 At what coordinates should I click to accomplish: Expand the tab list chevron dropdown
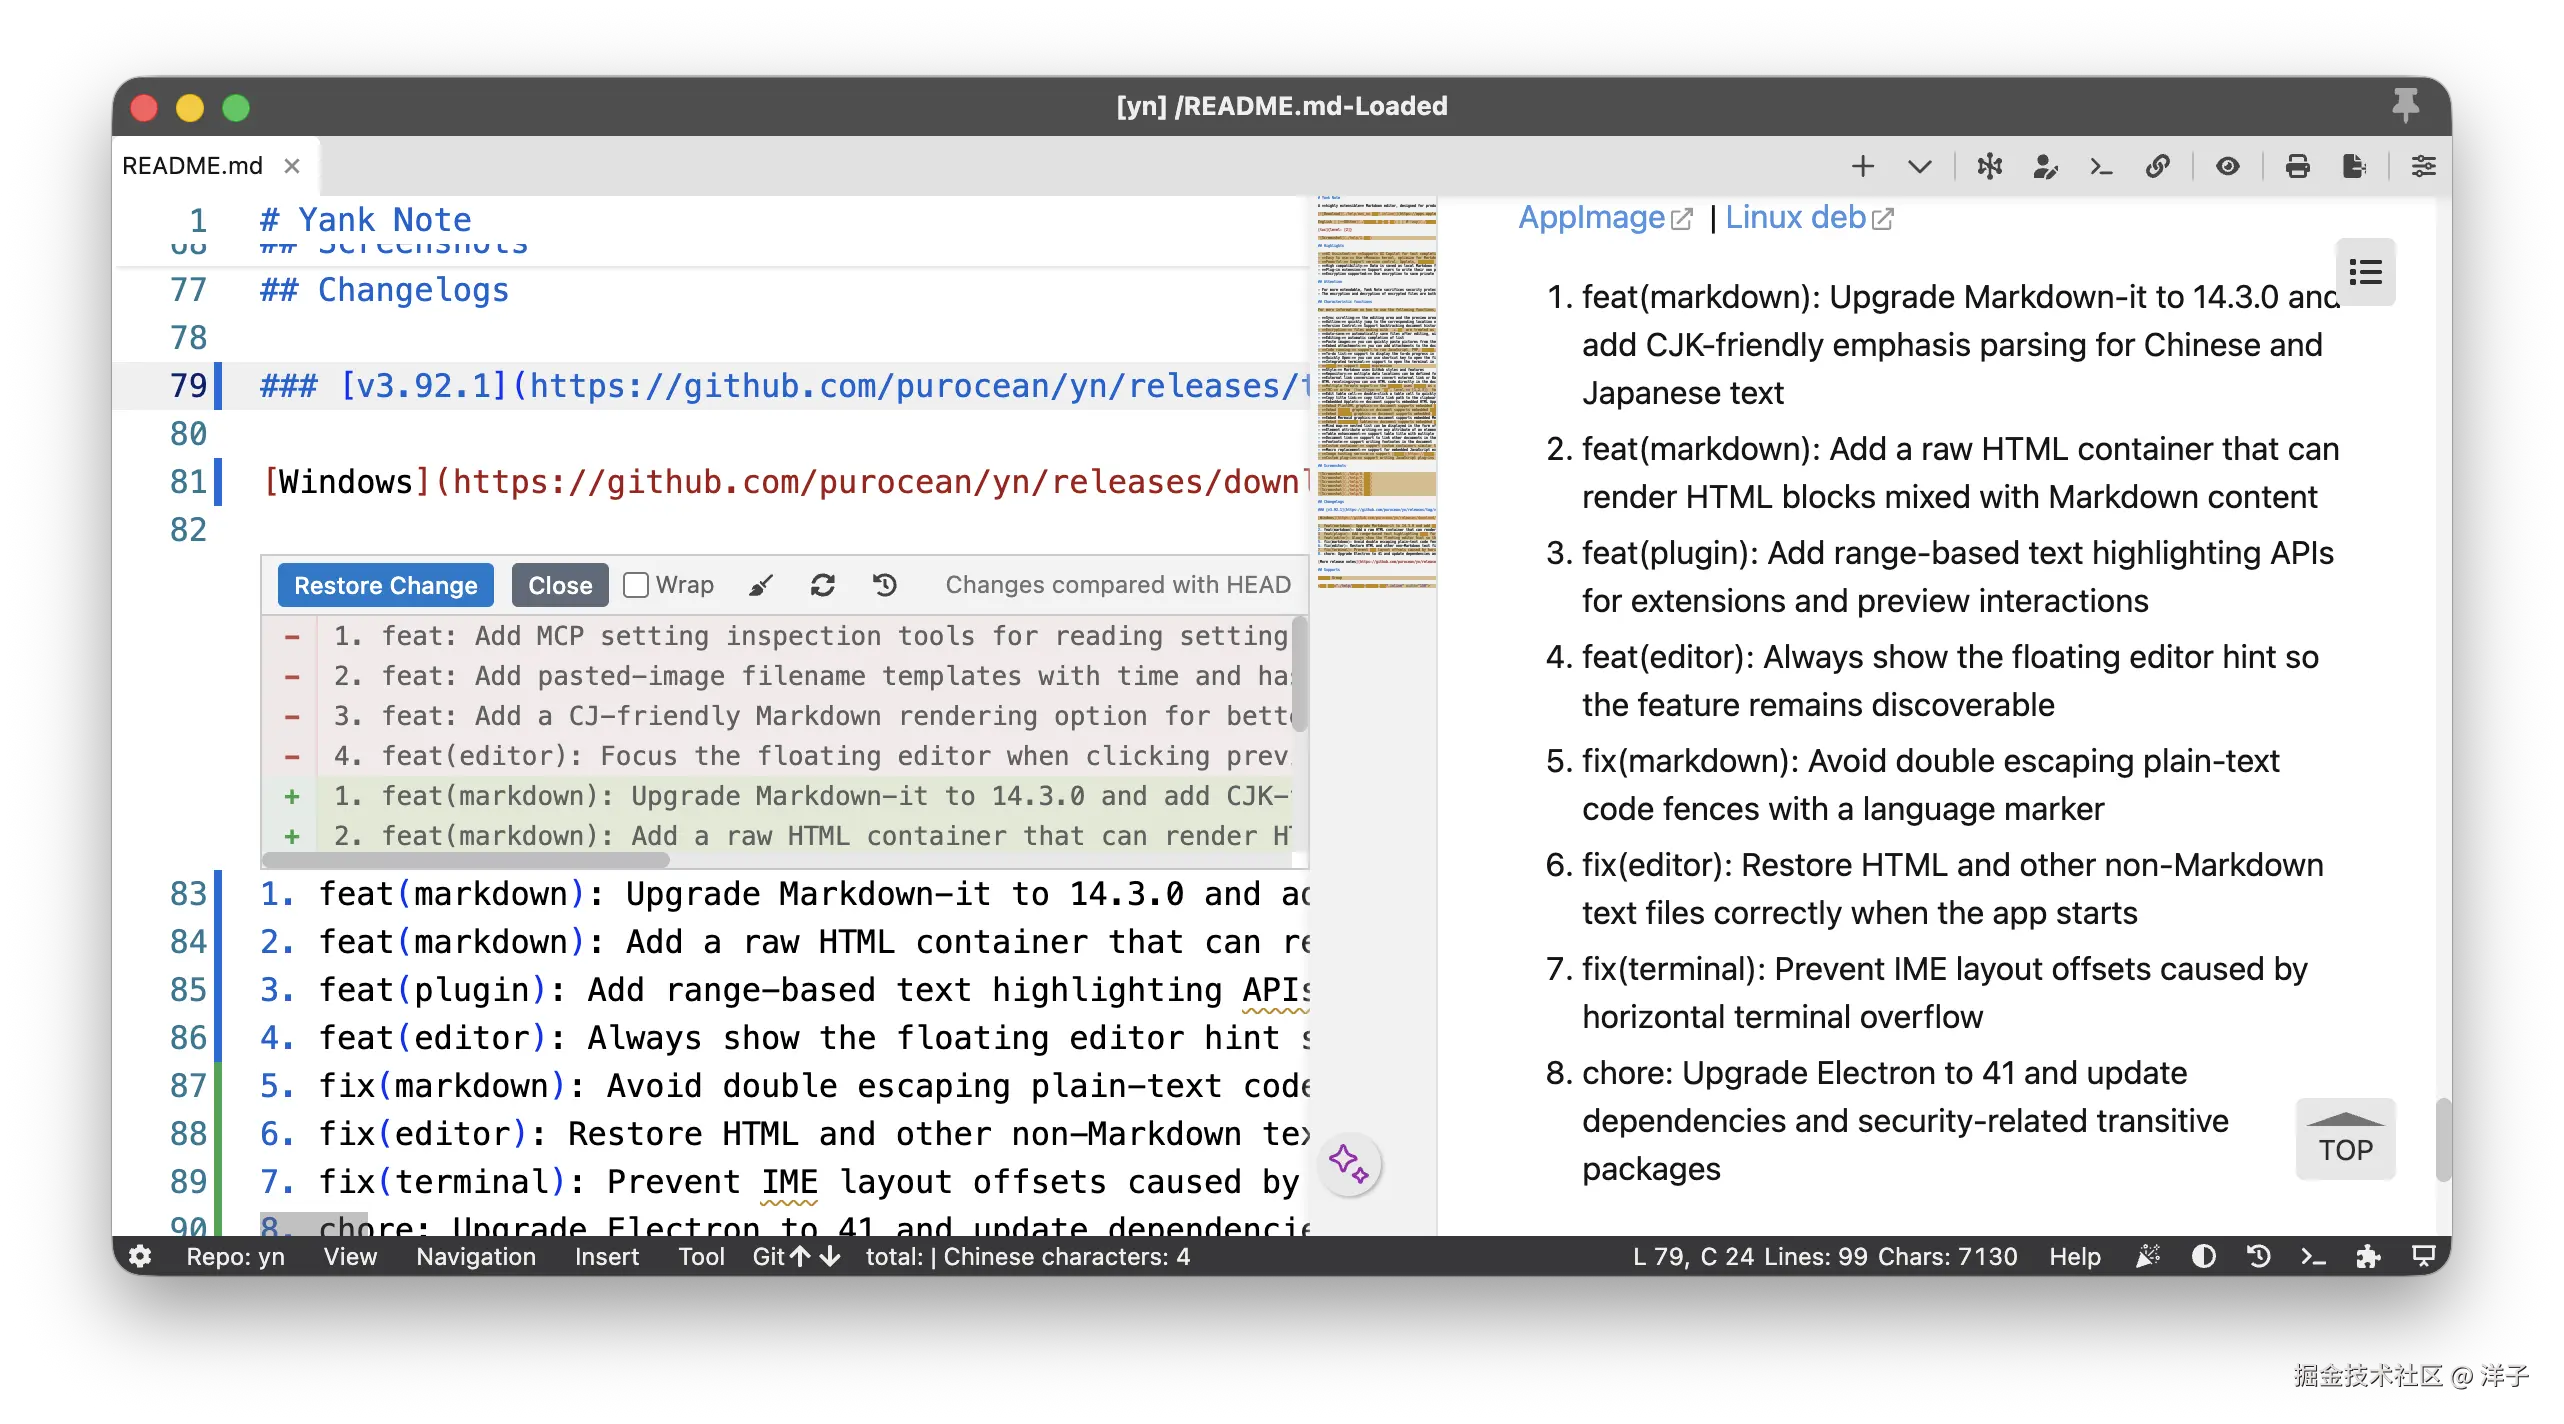(x=1919, y=166)
